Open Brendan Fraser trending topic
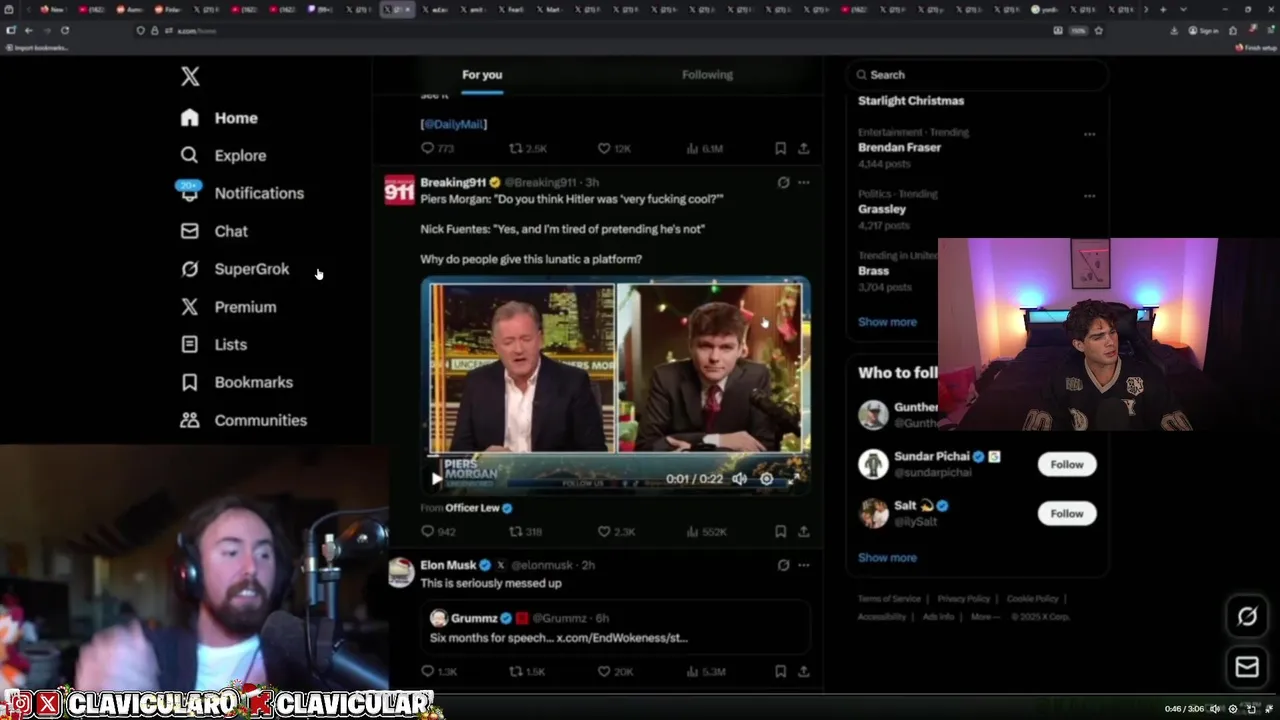The image size is (1280, 720). [x=899, y=147]
